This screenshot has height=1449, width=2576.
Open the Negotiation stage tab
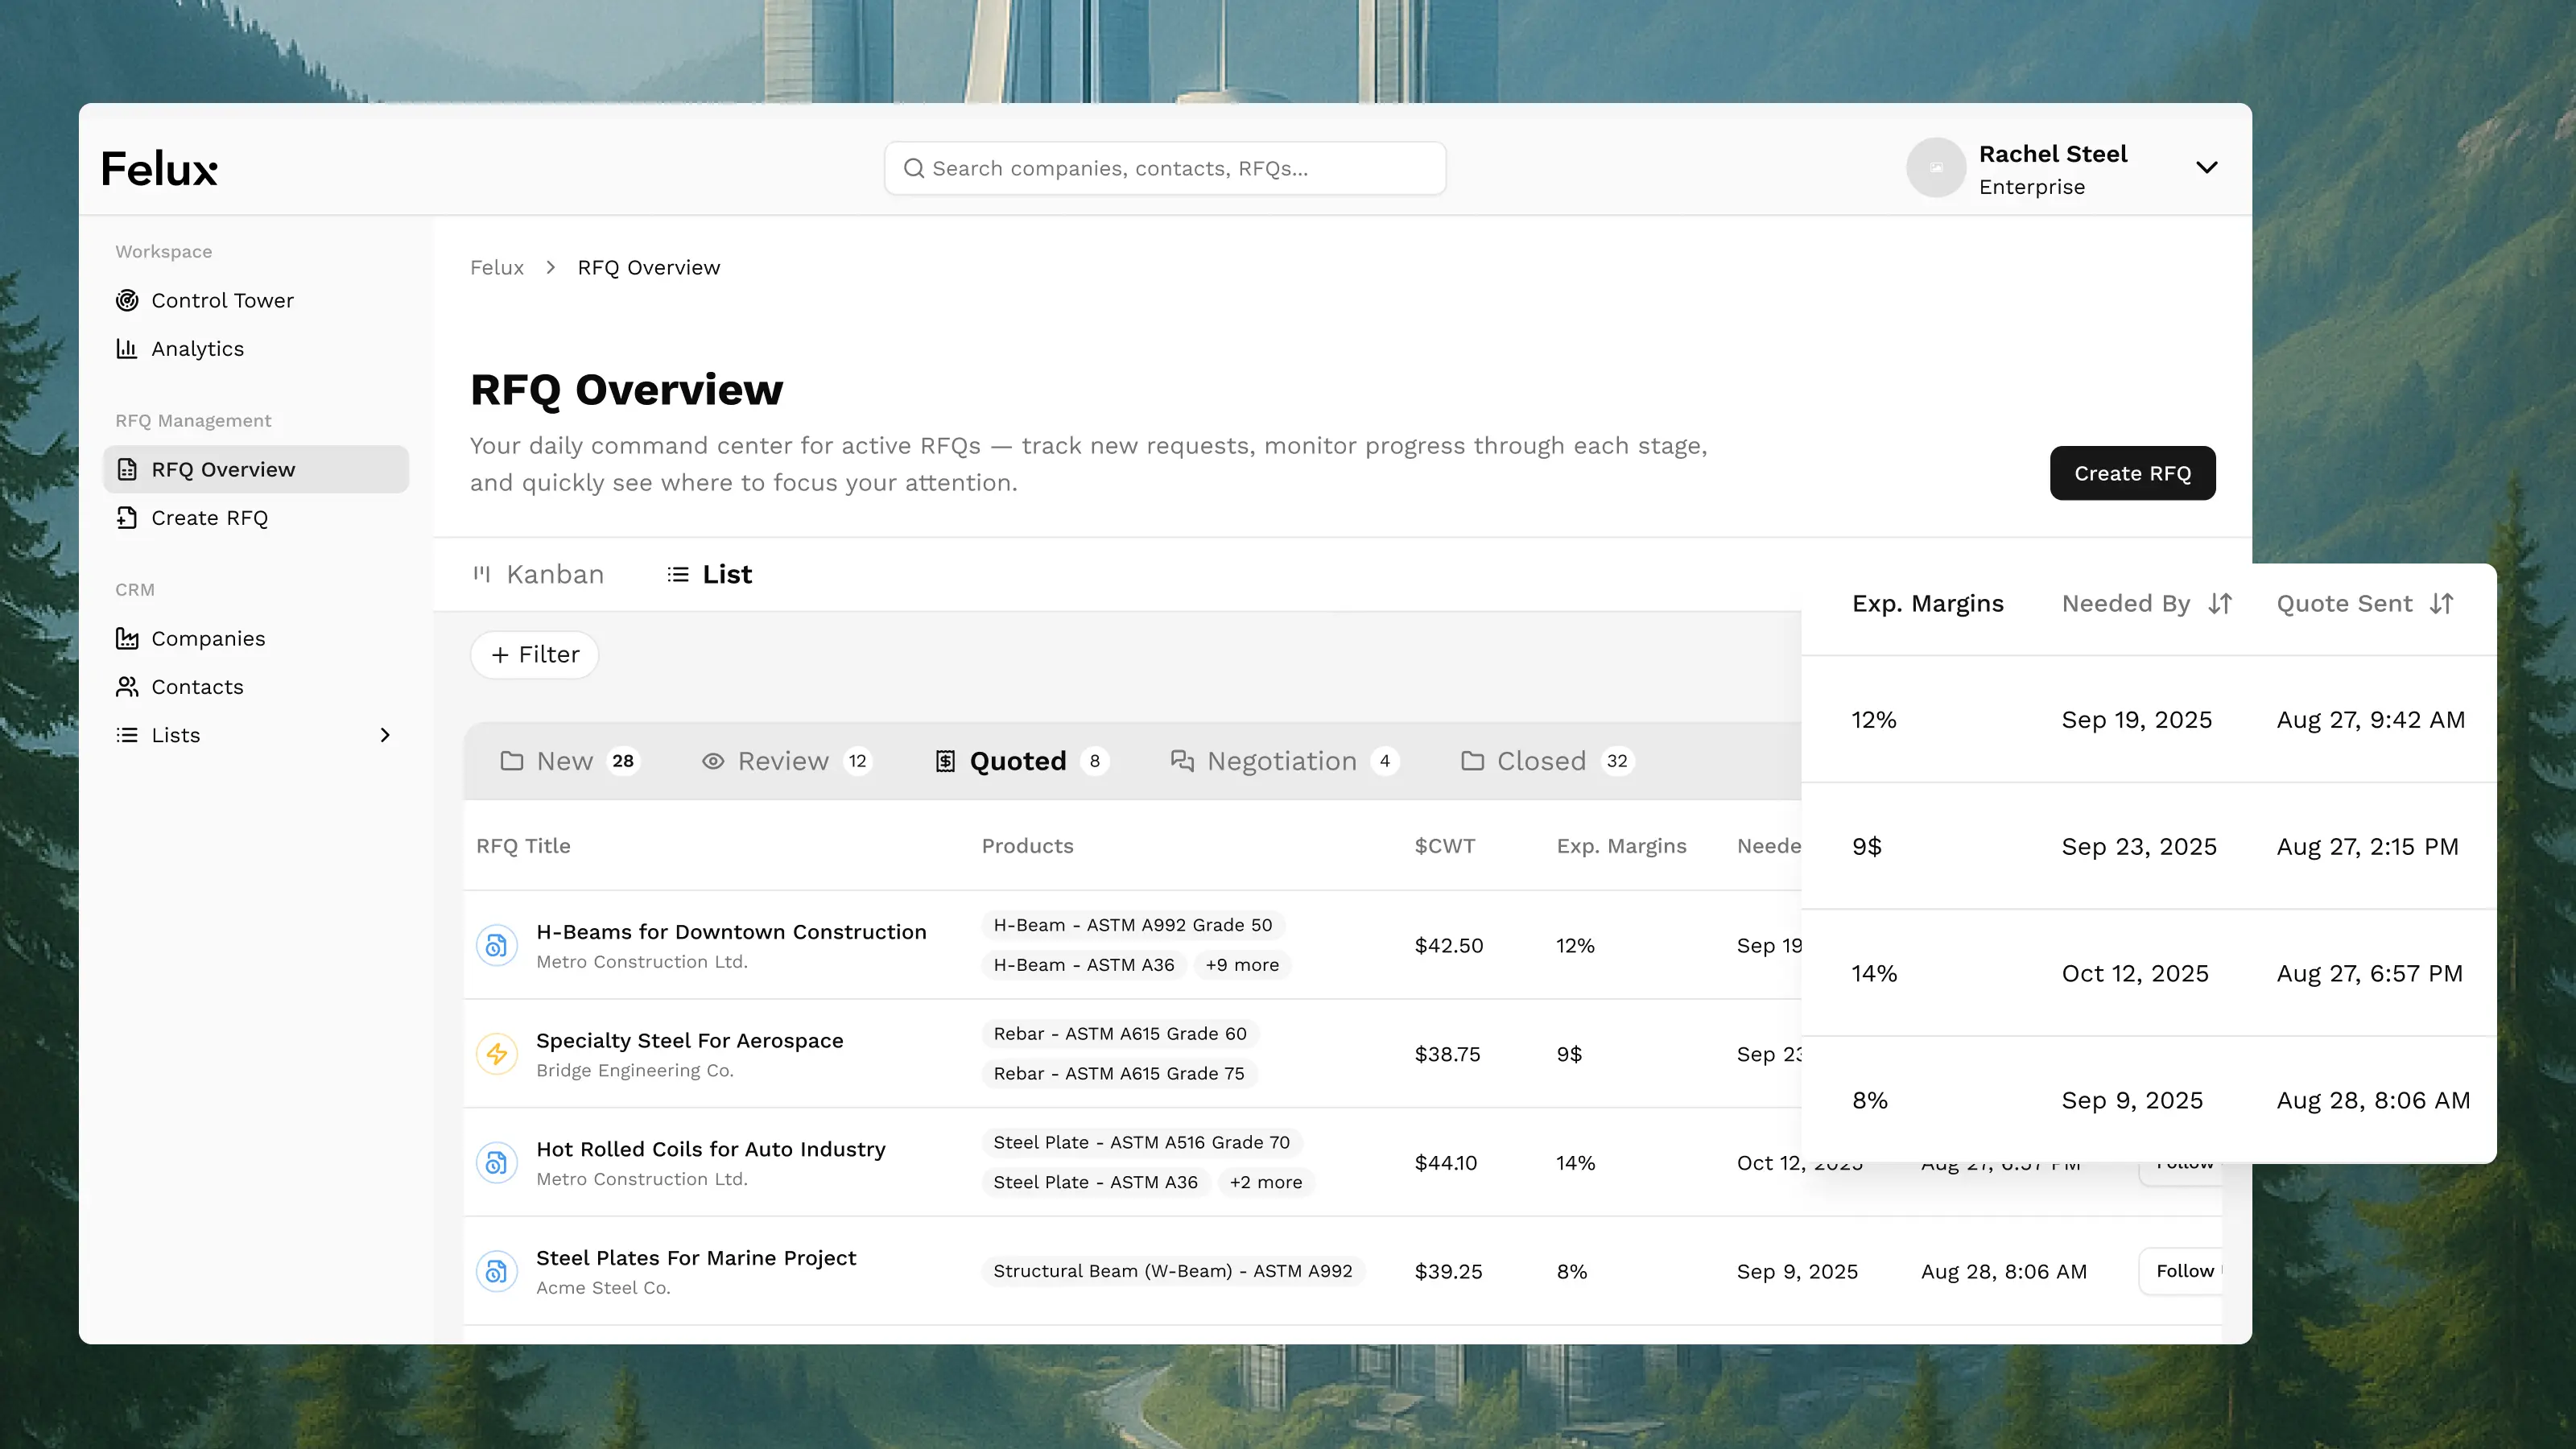(1282, 761)
